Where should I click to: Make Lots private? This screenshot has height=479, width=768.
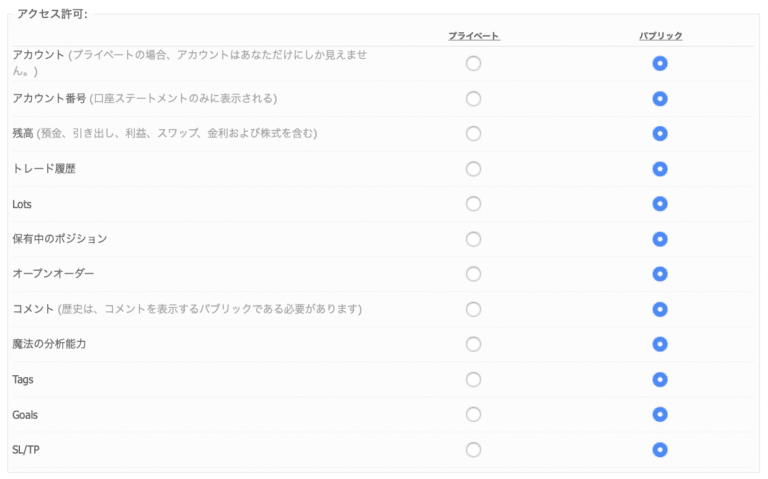click(x=473, y=204)
